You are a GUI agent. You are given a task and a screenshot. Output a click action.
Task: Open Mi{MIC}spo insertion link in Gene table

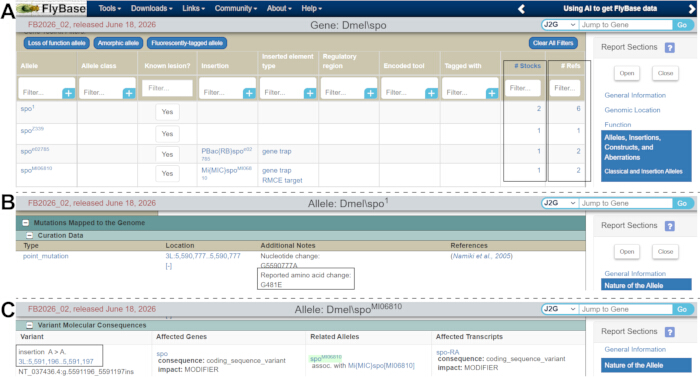click(x=227, y=173)
